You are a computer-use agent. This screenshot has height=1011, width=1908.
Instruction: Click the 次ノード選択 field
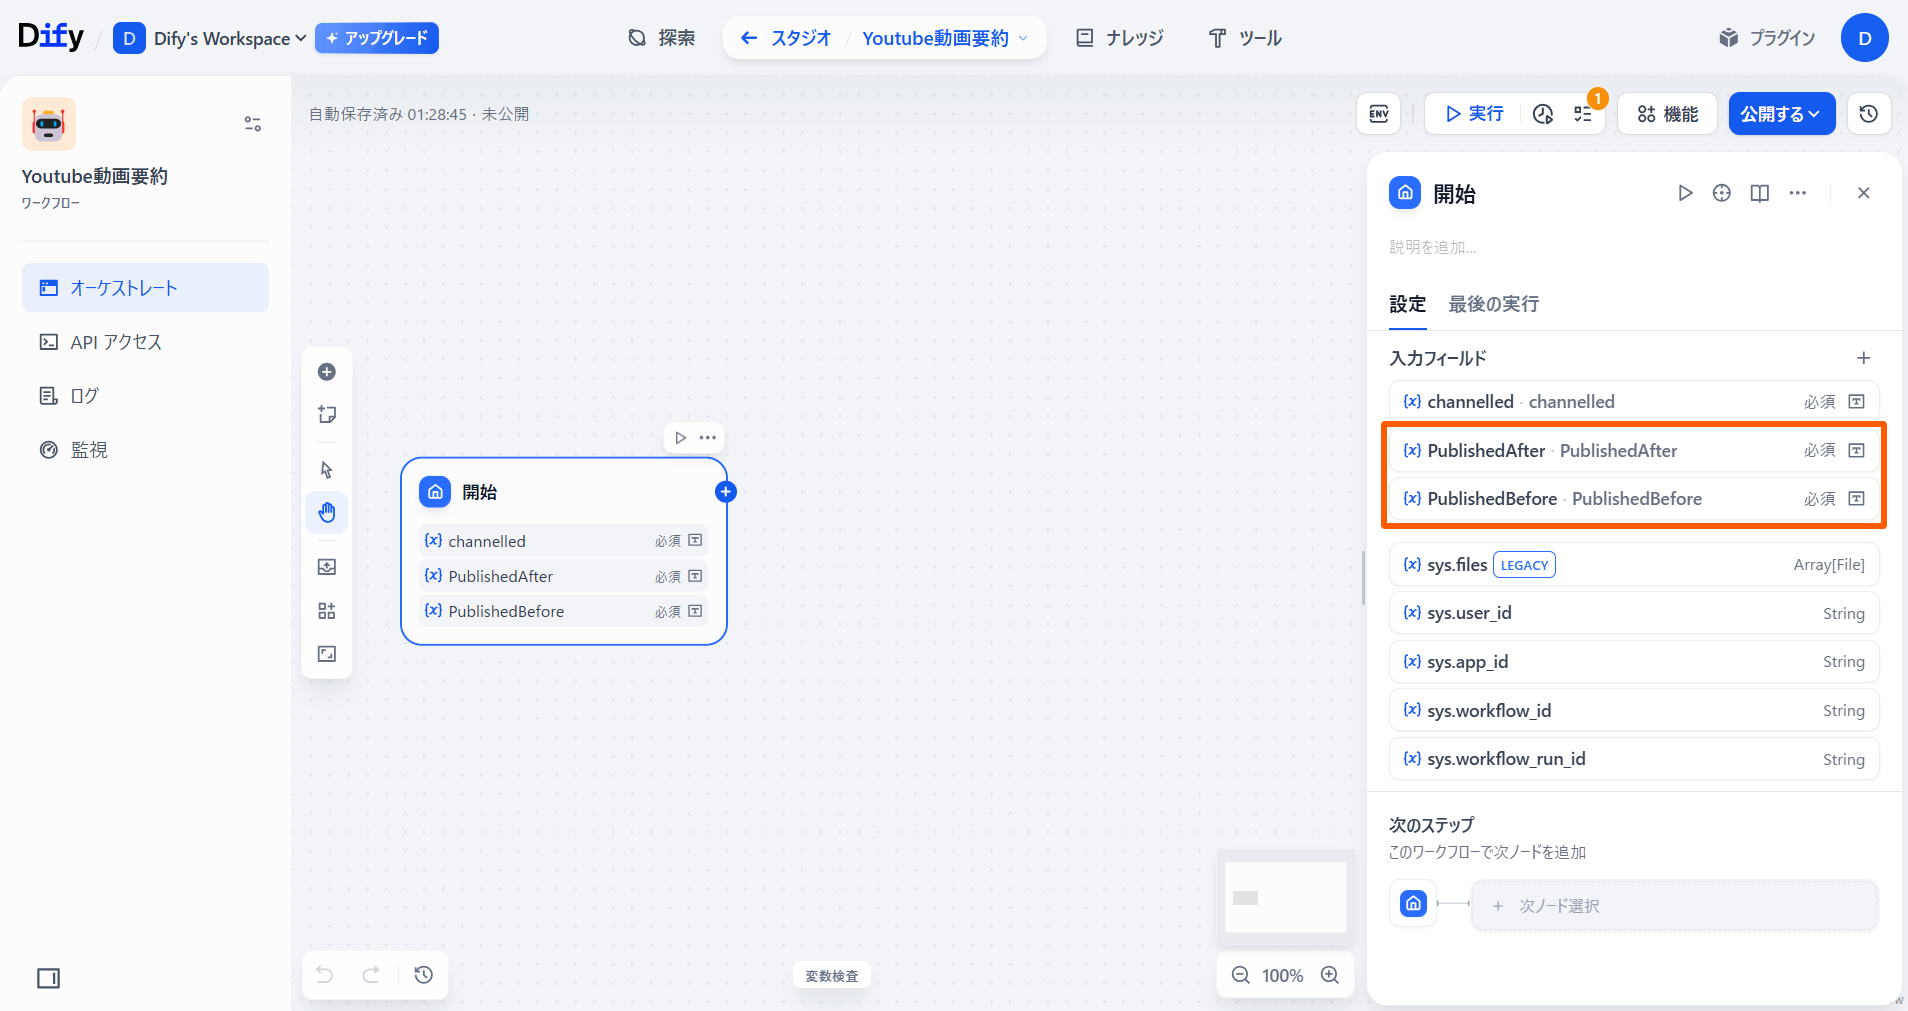point(1674,906)
